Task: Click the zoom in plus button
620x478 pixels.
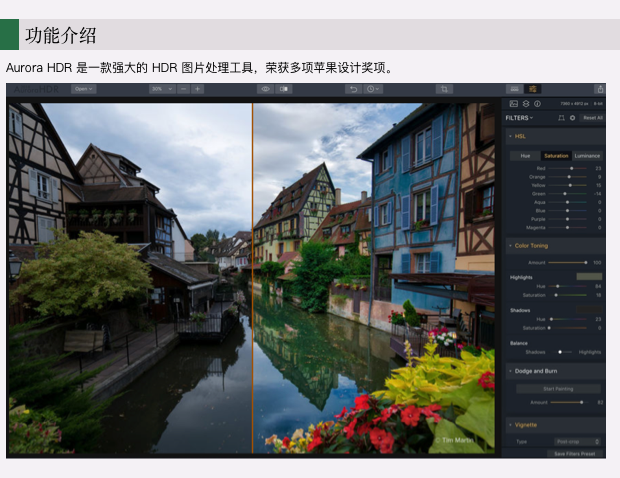Action: (x=197, y=89)
